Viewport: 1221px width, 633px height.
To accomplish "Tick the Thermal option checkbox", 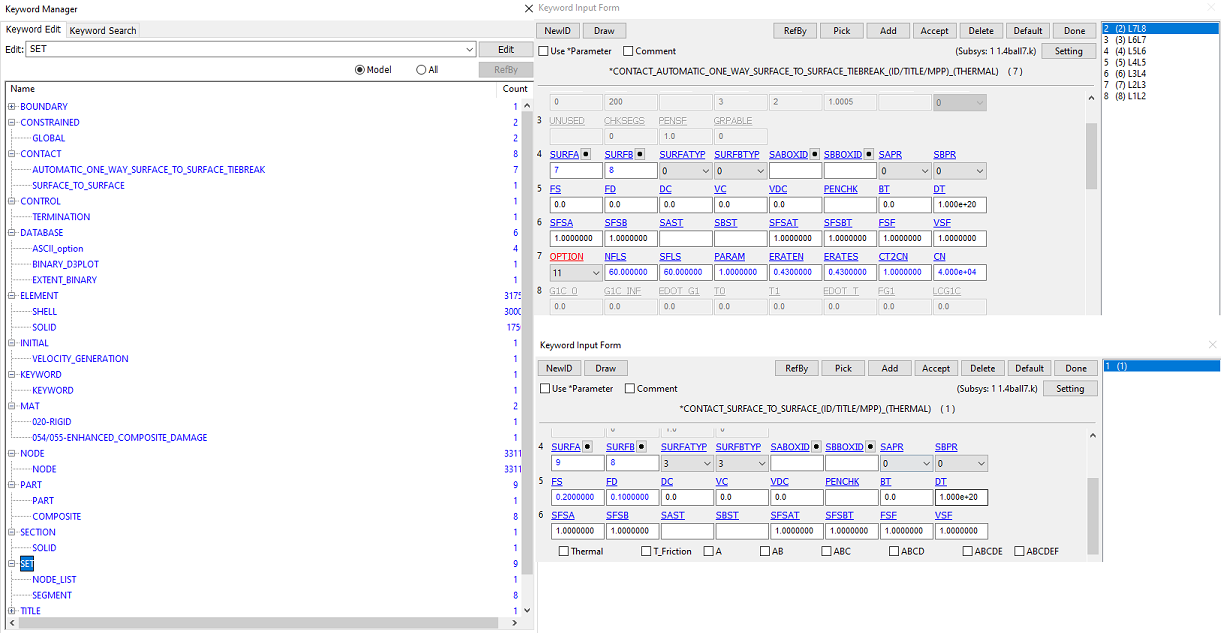I will coord(564,551).
